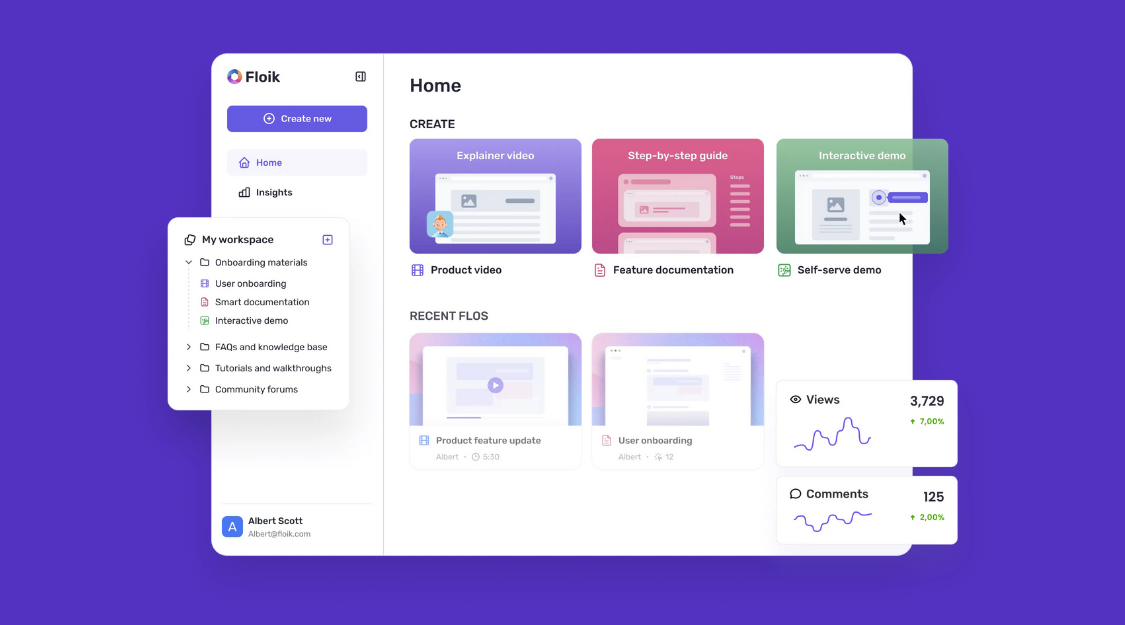This screenshot has height=625, width=1125.
Task: Click the My workspace briefcase icon
Action: pos(189,239)
